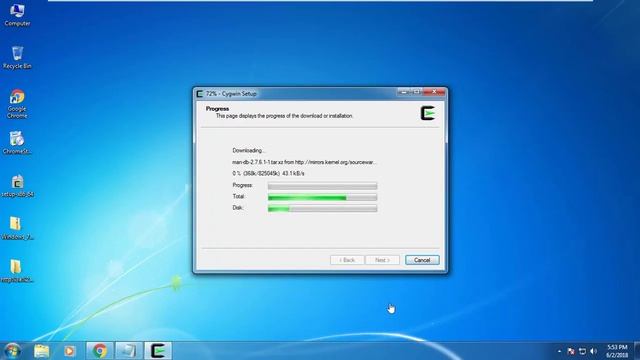Click the page description under the Progress heading
Image resolution: width=640 pixels, height=360 pixels.
tap(284, 116)
